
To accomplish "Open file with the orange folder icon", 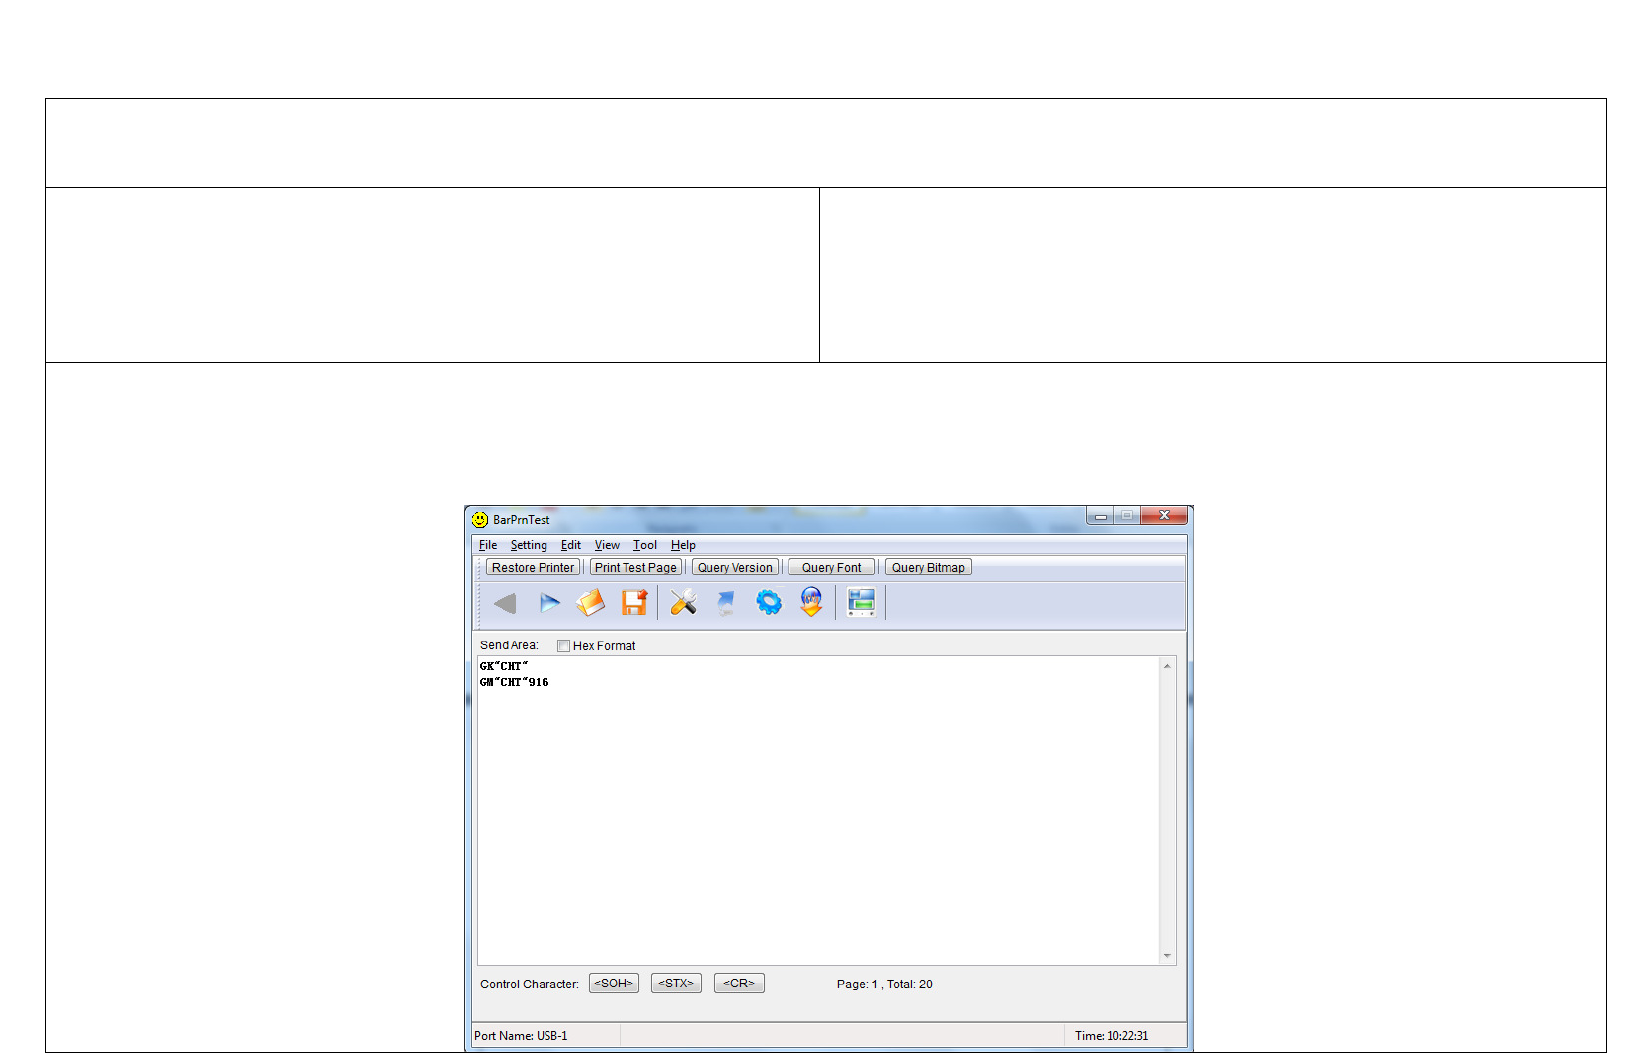I will [591, 603].
